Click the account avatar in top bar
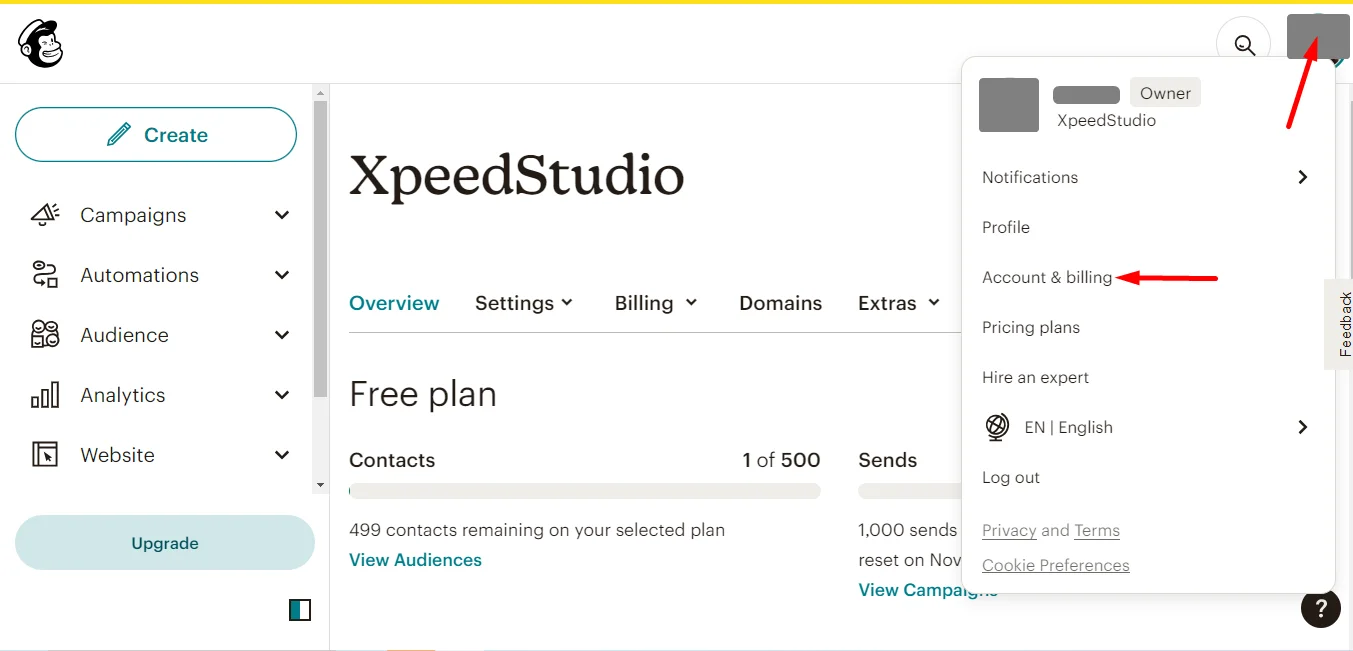1353x651 pixels. click(x=1318, y=37)
